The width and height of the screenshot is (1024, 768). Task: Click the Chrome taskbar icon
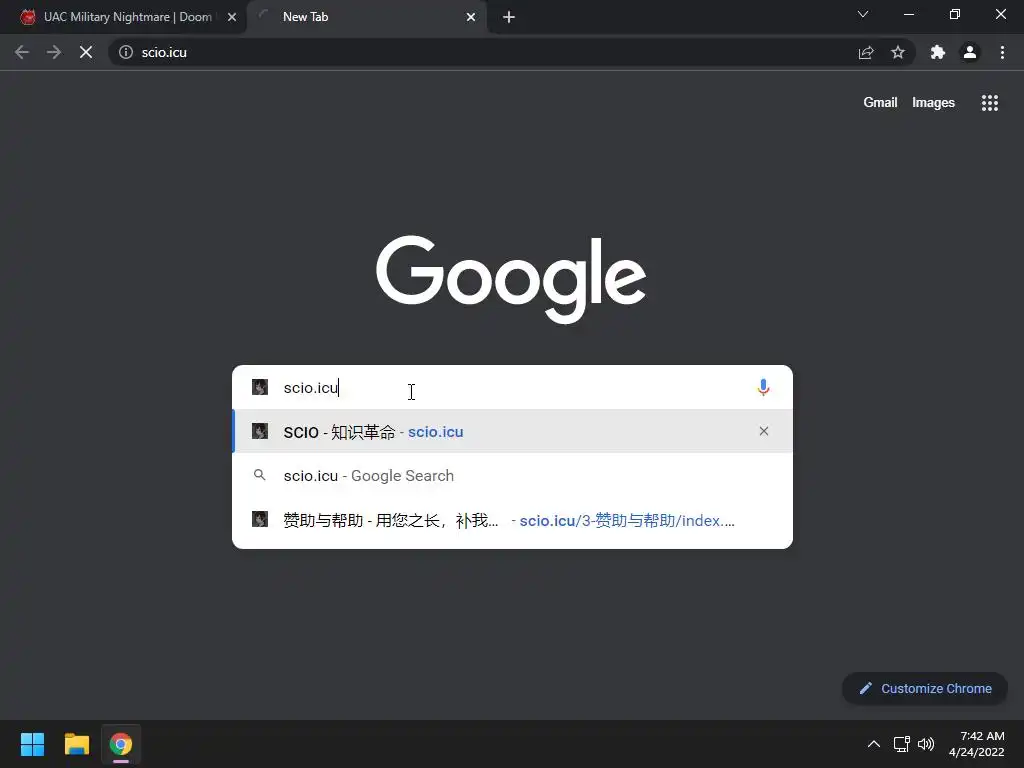[121, 744]
